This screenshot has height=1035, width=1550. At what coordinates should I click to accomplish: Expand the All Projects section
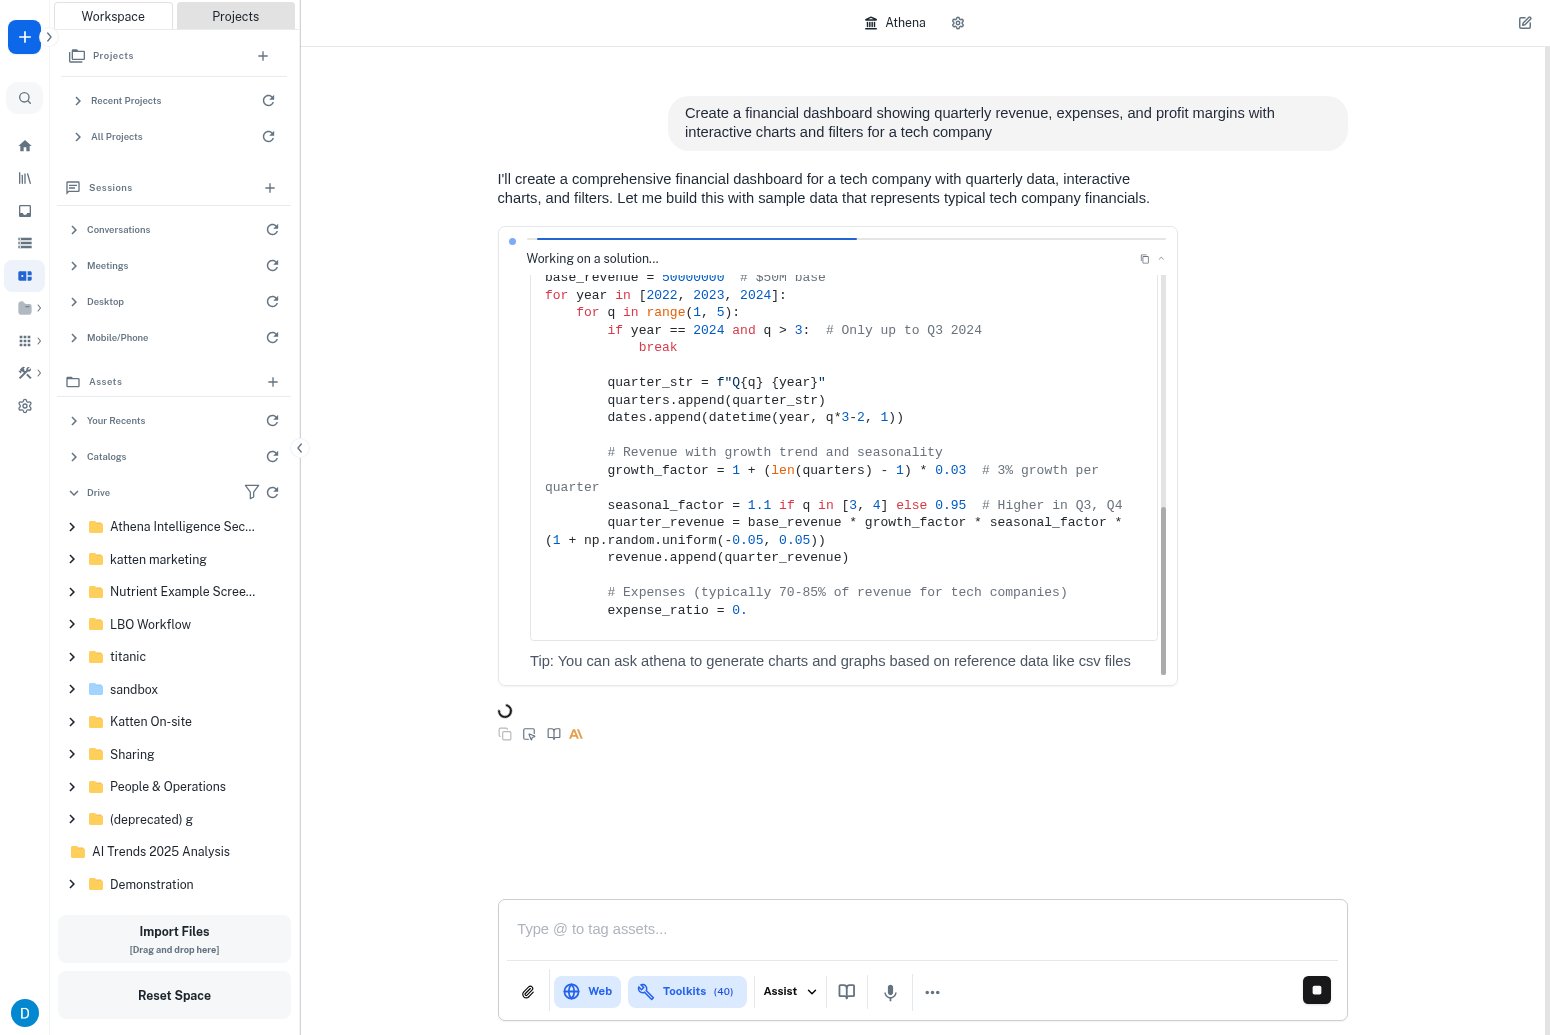(78, 137)
